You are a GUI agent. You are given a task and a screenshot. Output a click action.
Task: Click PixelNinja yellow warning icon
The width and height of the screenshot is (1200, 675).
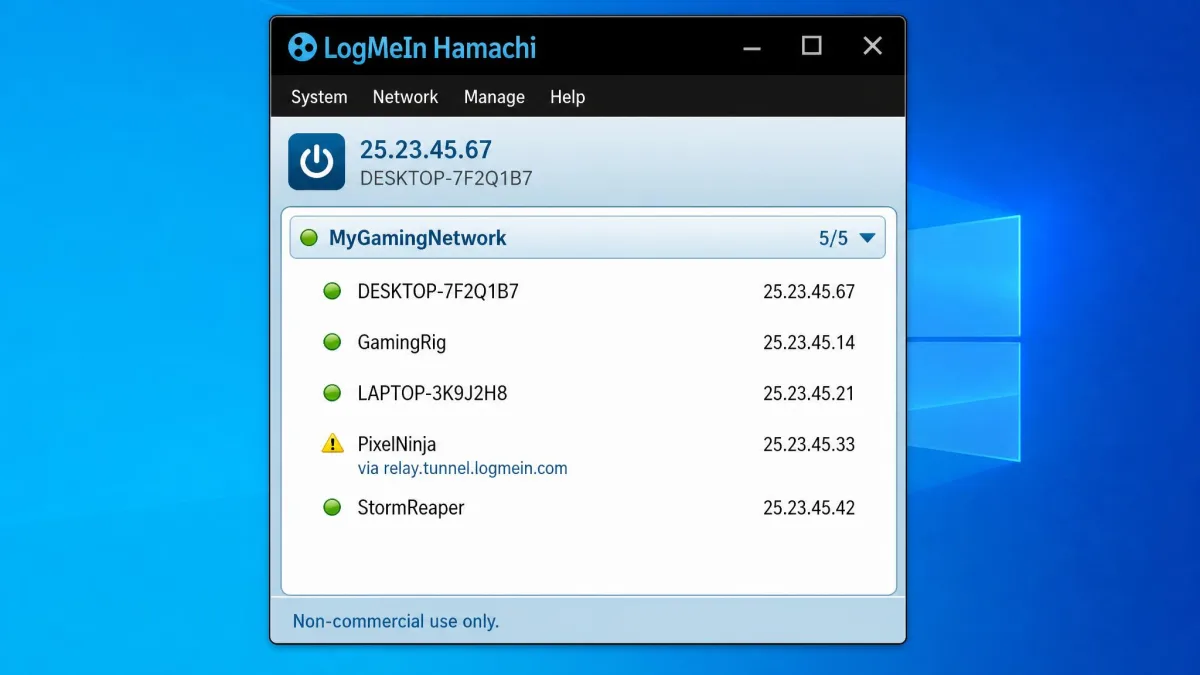(x=332, y=443)
